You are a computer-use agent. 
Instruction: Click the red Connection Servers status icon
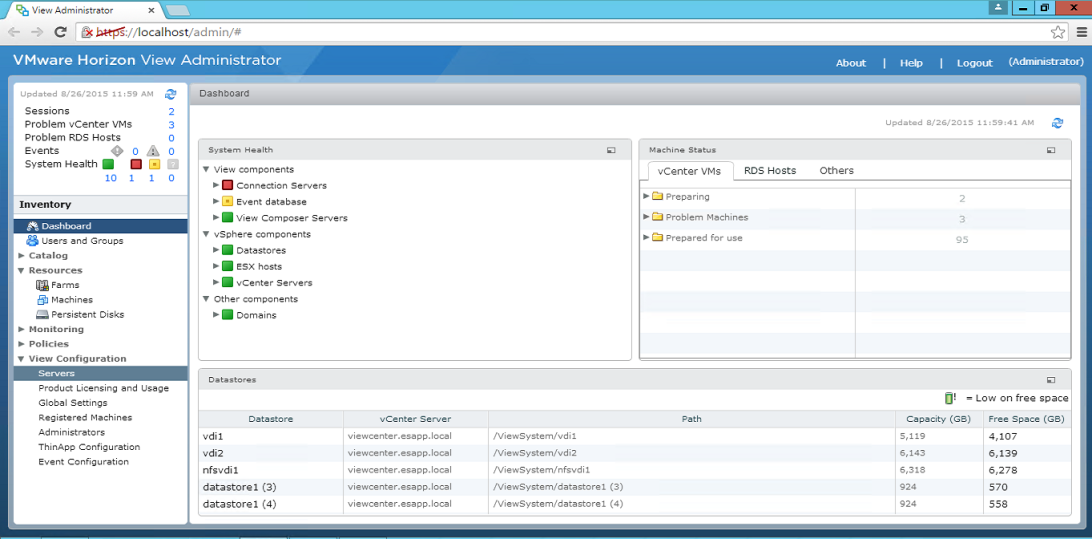click(x=227, y=185)
